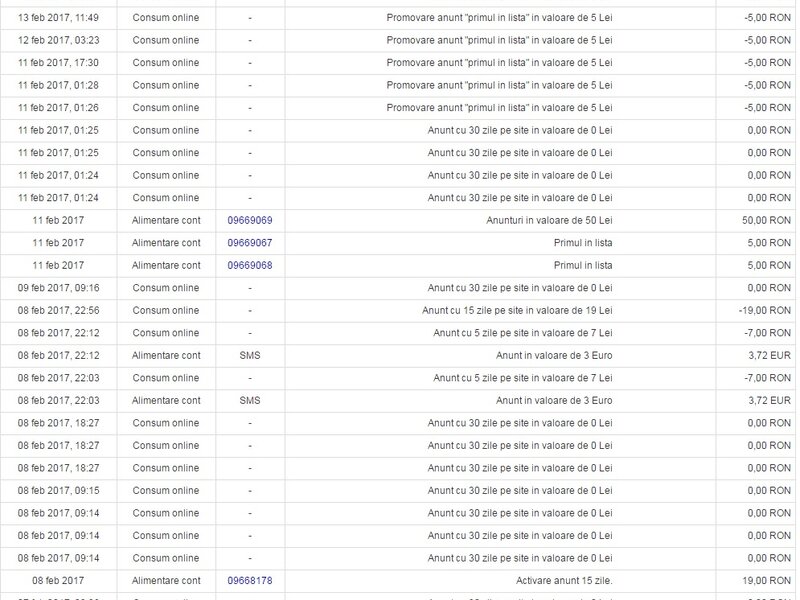Open transaction link 09669069
This screenshot has width=800, height=600.
(x=249, y=220)
